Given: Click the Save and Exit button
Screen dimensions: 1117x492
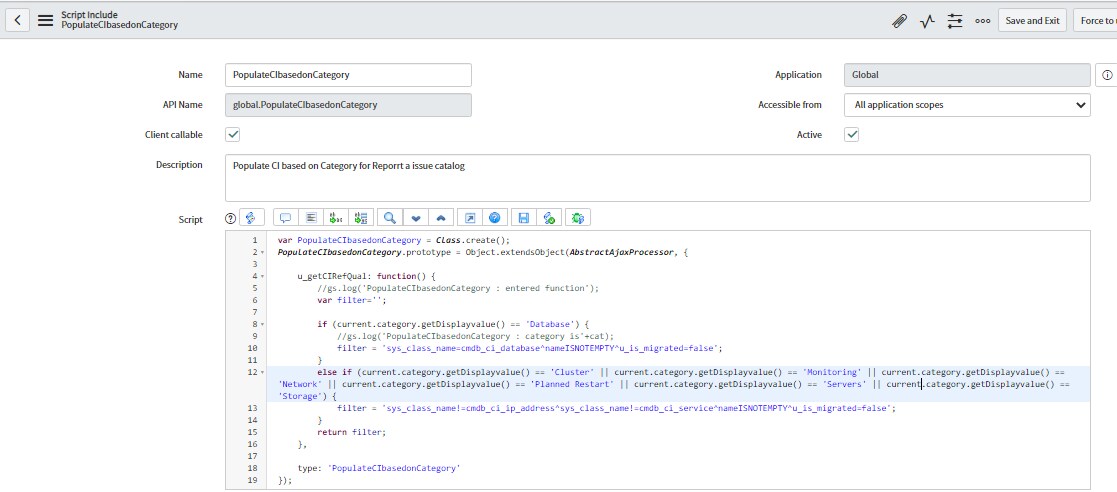Looking at the screenshot, I should (1032, 21).
